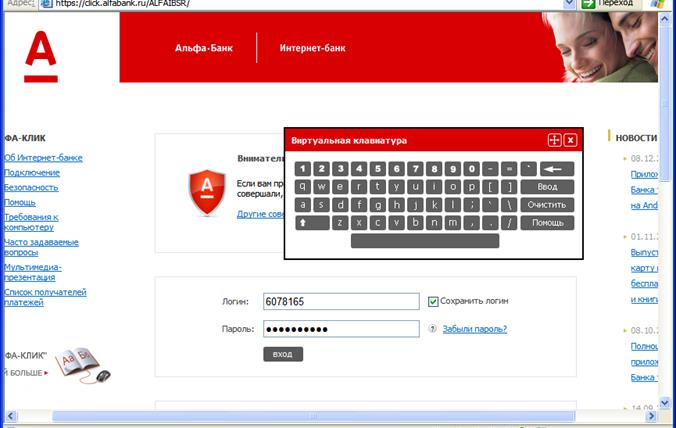Click the Очистить key on virtual keyboard
The image size is (676, 428).
[548, 205]
